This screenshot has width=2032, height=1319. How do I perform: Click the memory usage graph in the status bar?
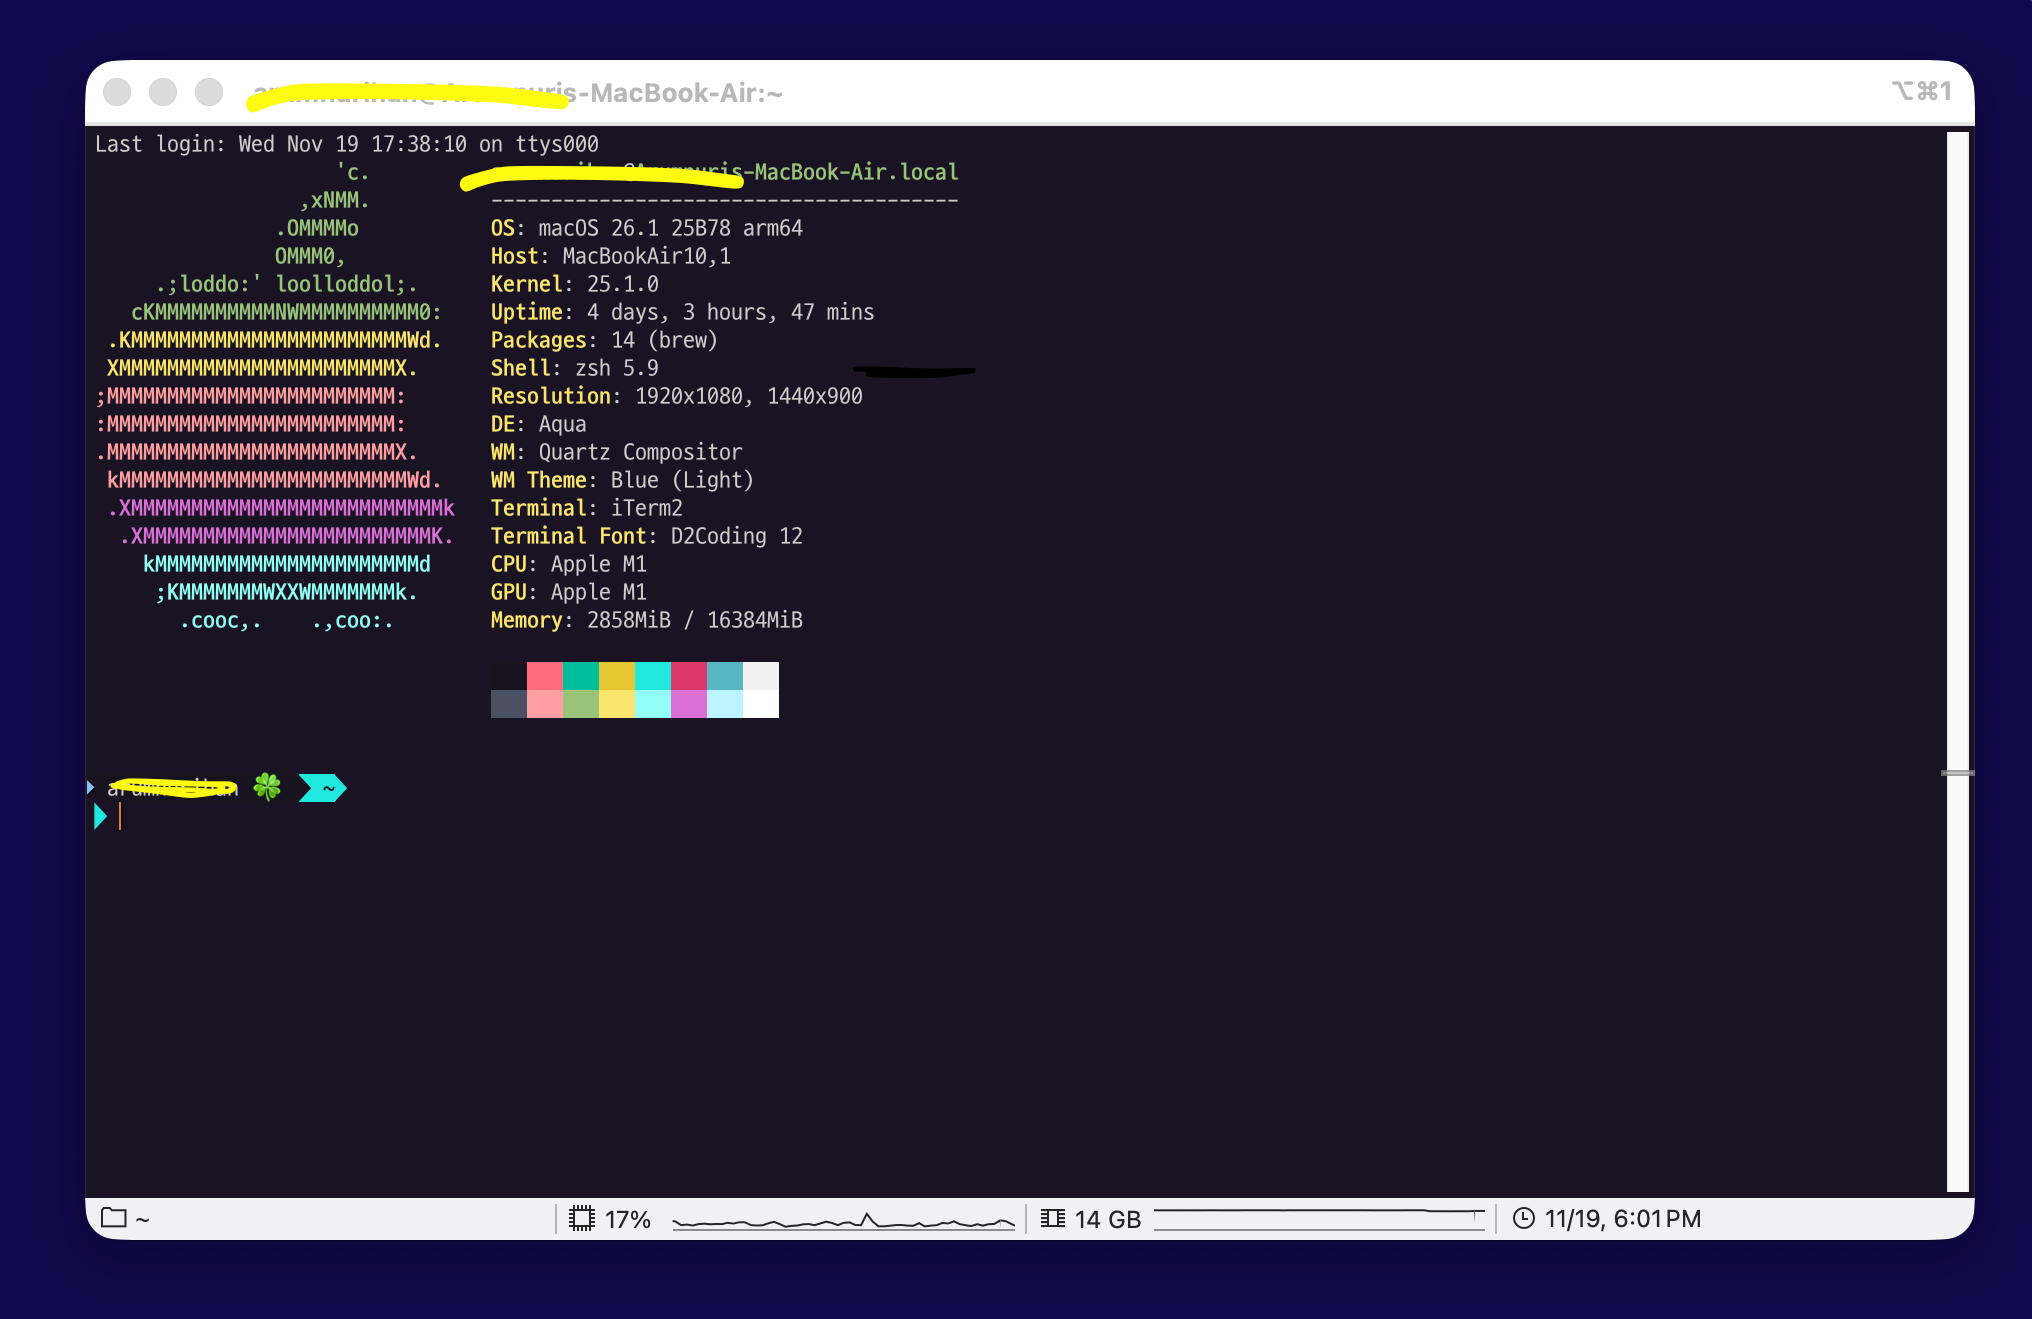click(x=1319, y=1218)
